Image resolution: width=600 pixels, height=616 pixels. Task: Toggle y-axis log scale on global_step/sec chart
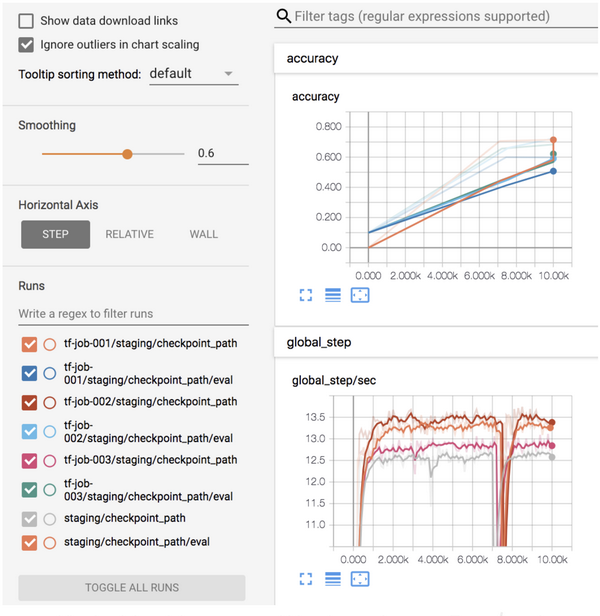[x=333, y=579]
